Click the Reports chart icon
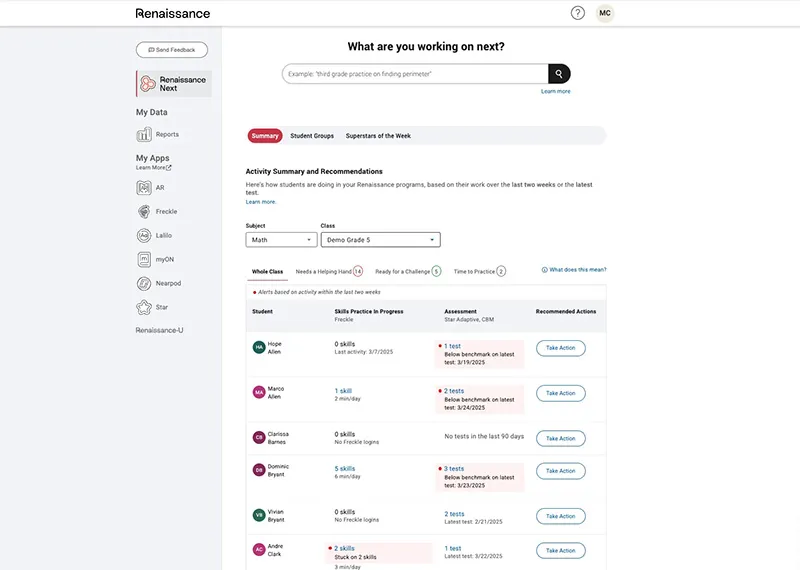The image size is (800, 570). click(145, 134)
